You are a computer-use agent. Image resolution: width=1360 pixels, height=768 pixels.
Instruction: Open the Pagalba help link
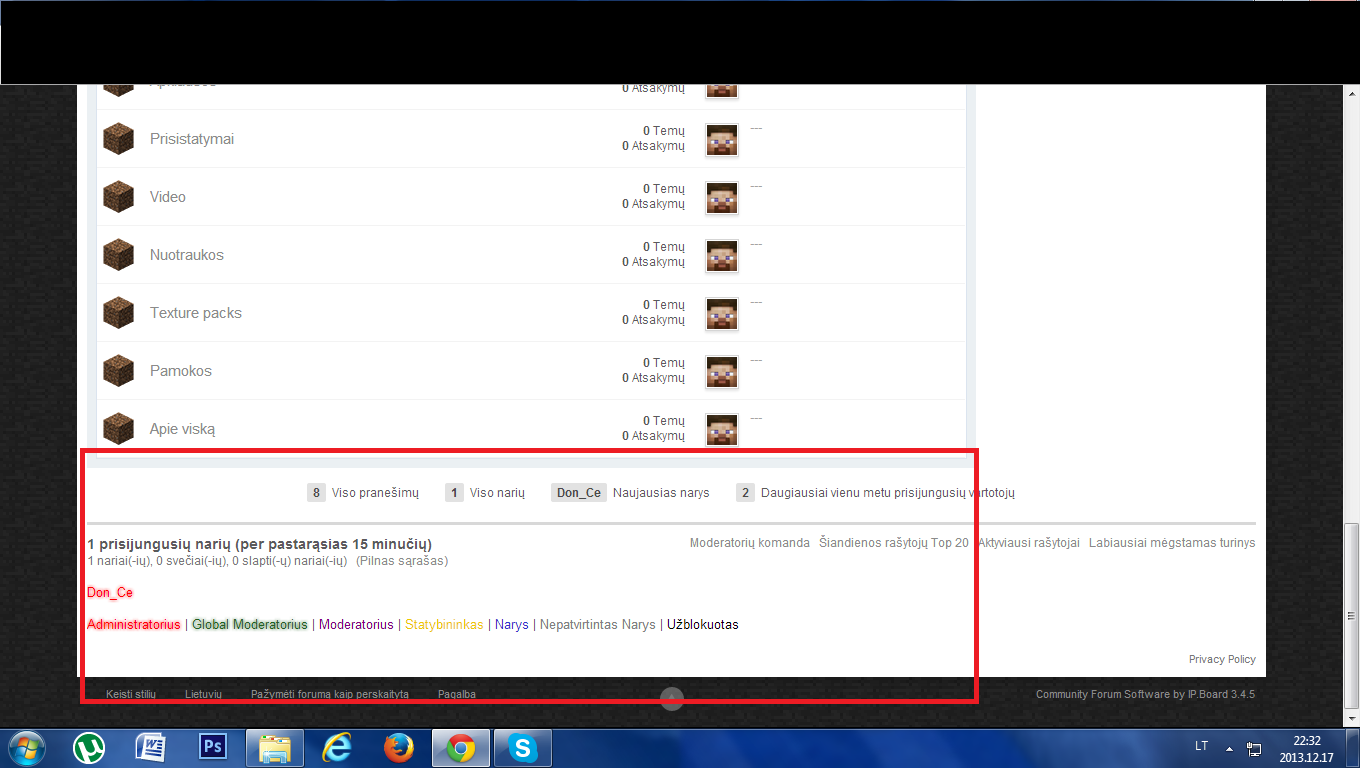pyautogui.click(x=457, y=694)
